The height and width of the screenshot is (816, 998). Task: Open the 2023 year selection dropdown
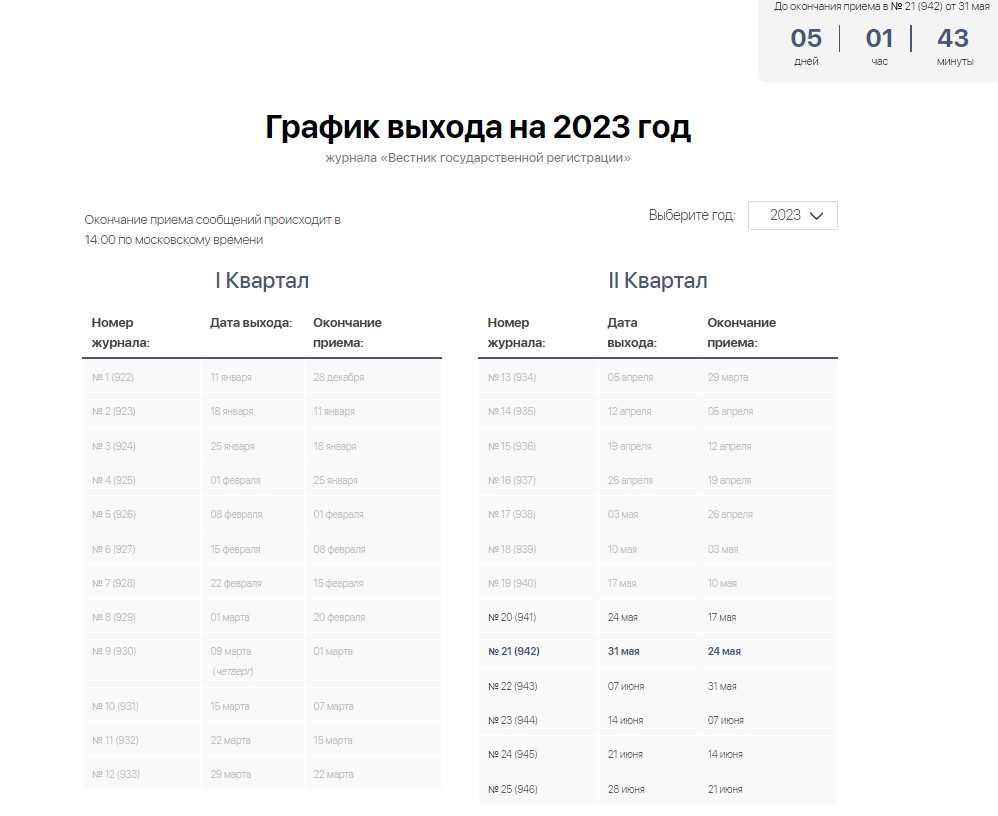point(791,215)
